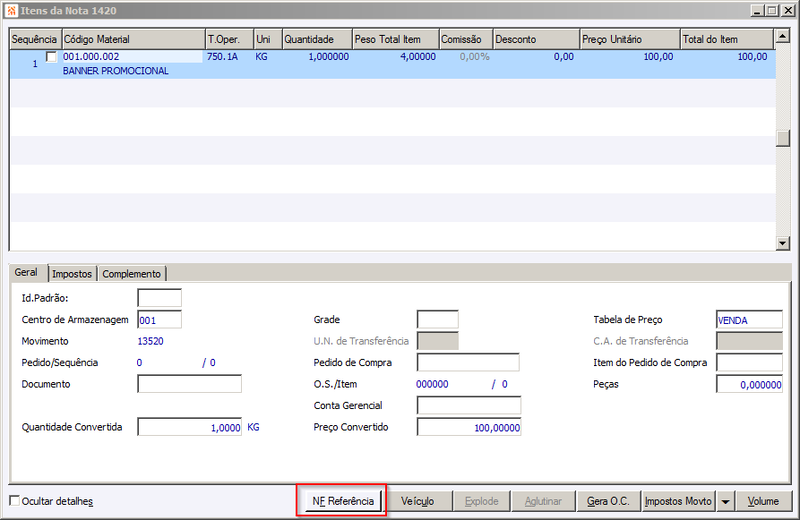Switch to the Impostos tab
The width and height of the screenshot is (800, 520).
pyautogui.click(x=72, y=274)
